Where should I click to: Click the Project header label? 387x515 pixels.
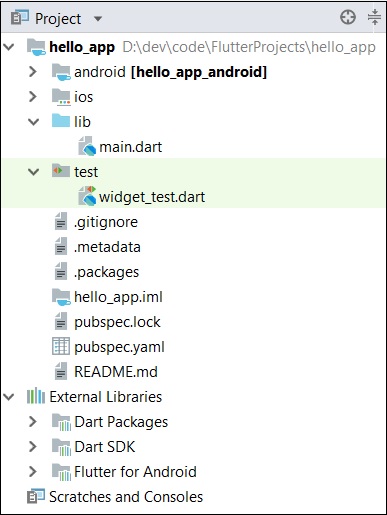[x=58, y=19]
